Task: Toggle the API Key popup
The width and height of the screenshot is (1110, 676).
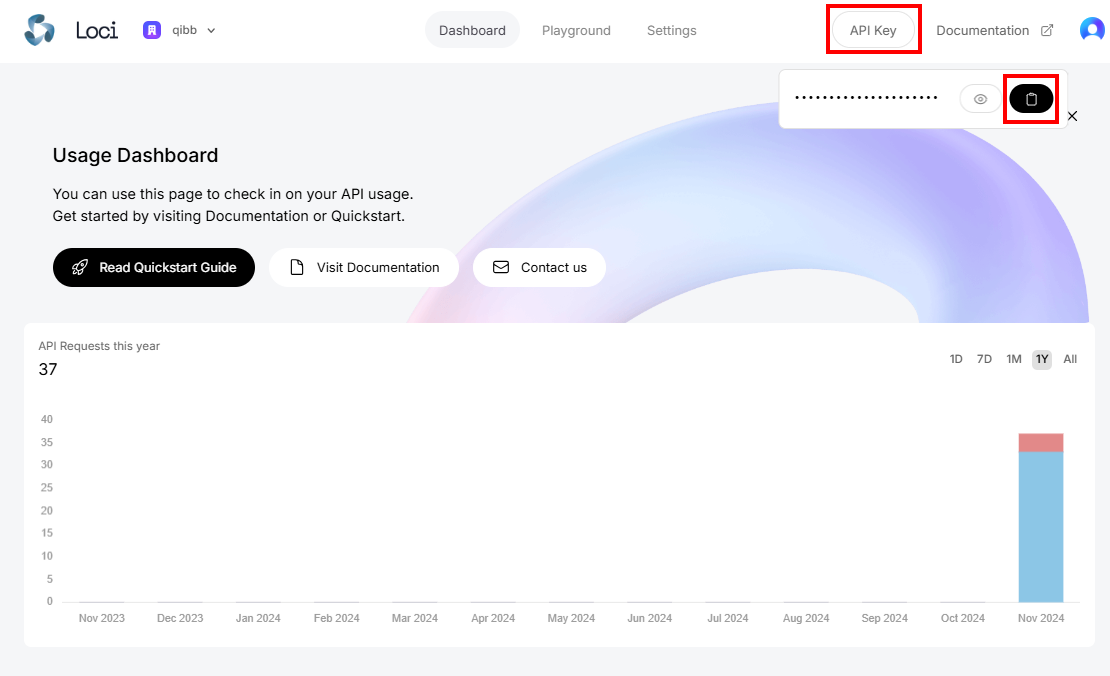Action: coord(873,30)
